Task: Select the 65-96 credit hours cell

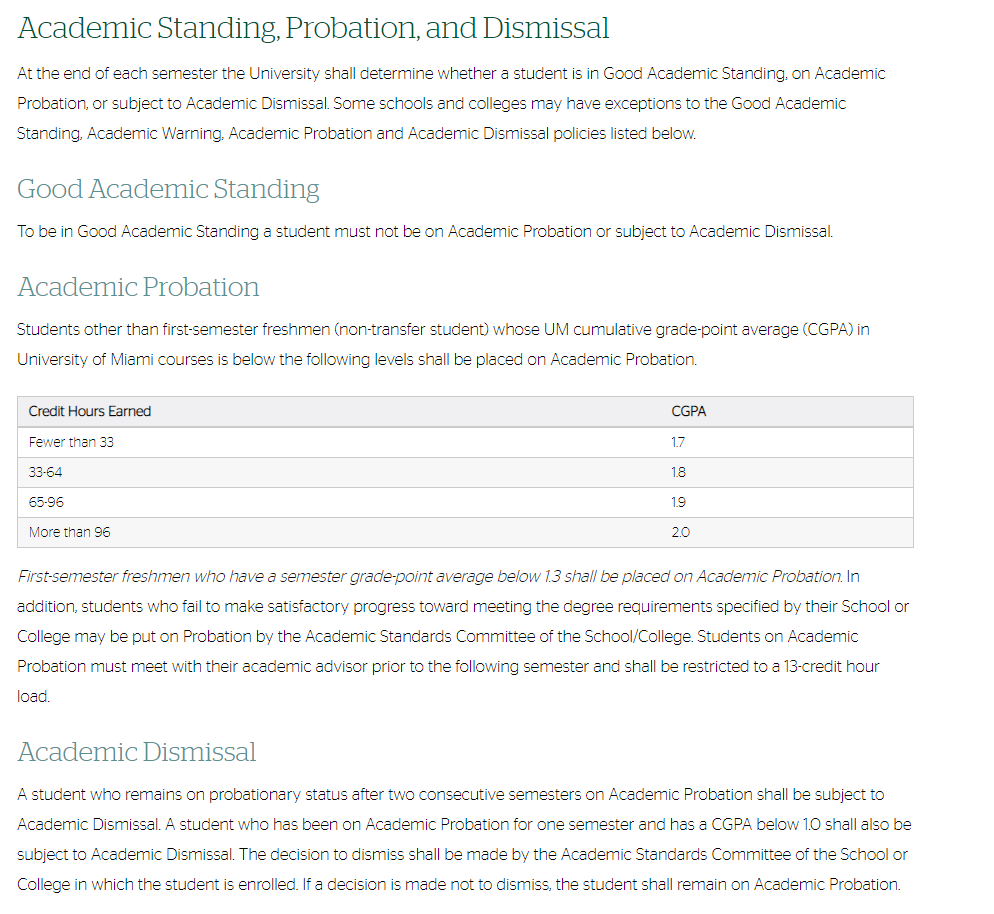Action: point(46,502)
